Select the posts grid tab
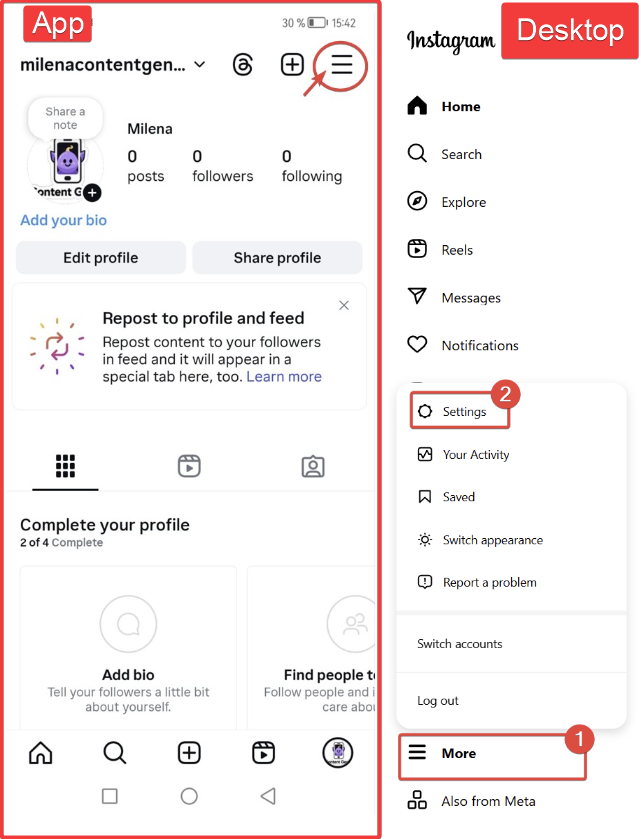641x839 pixels. click(66, 465)
